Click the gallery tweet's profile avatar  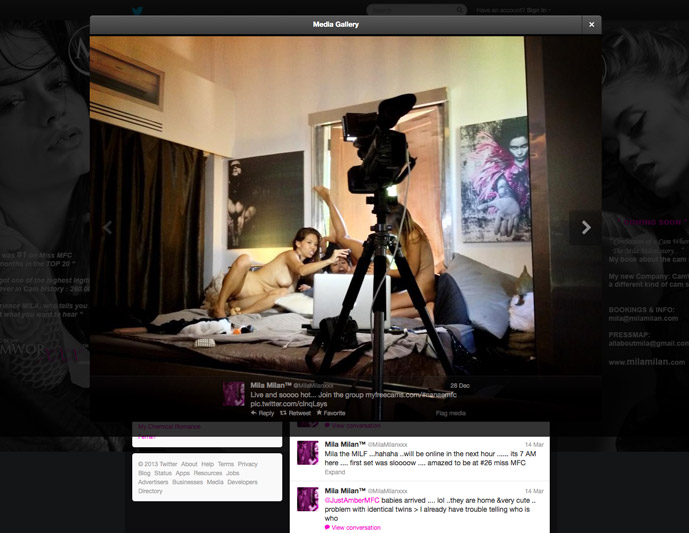234,392
